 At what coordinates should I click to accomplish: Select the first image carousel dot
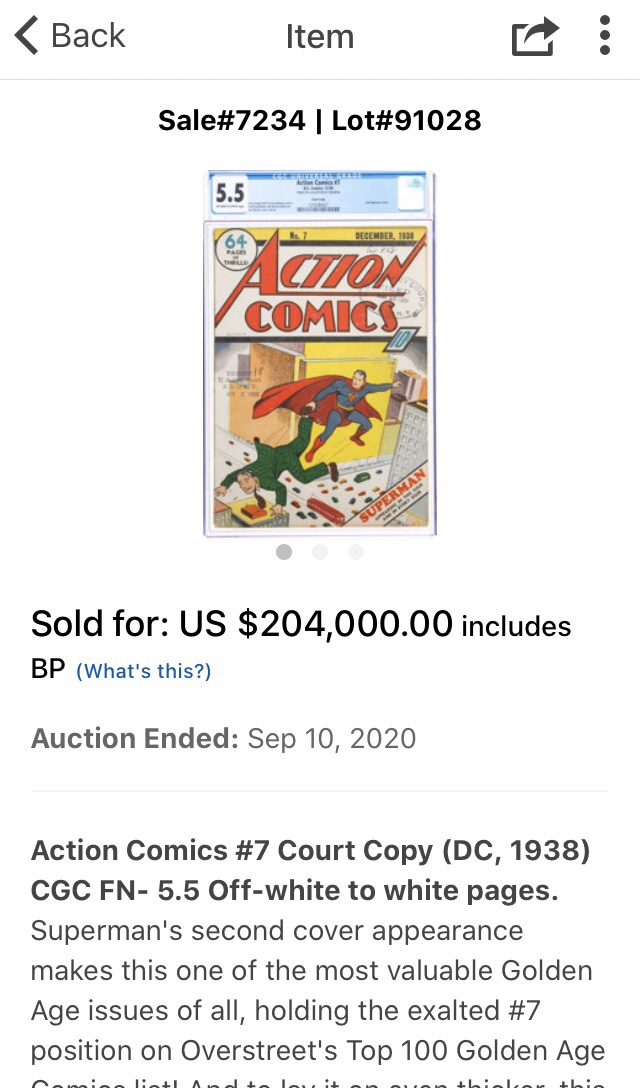pos(284,552)
